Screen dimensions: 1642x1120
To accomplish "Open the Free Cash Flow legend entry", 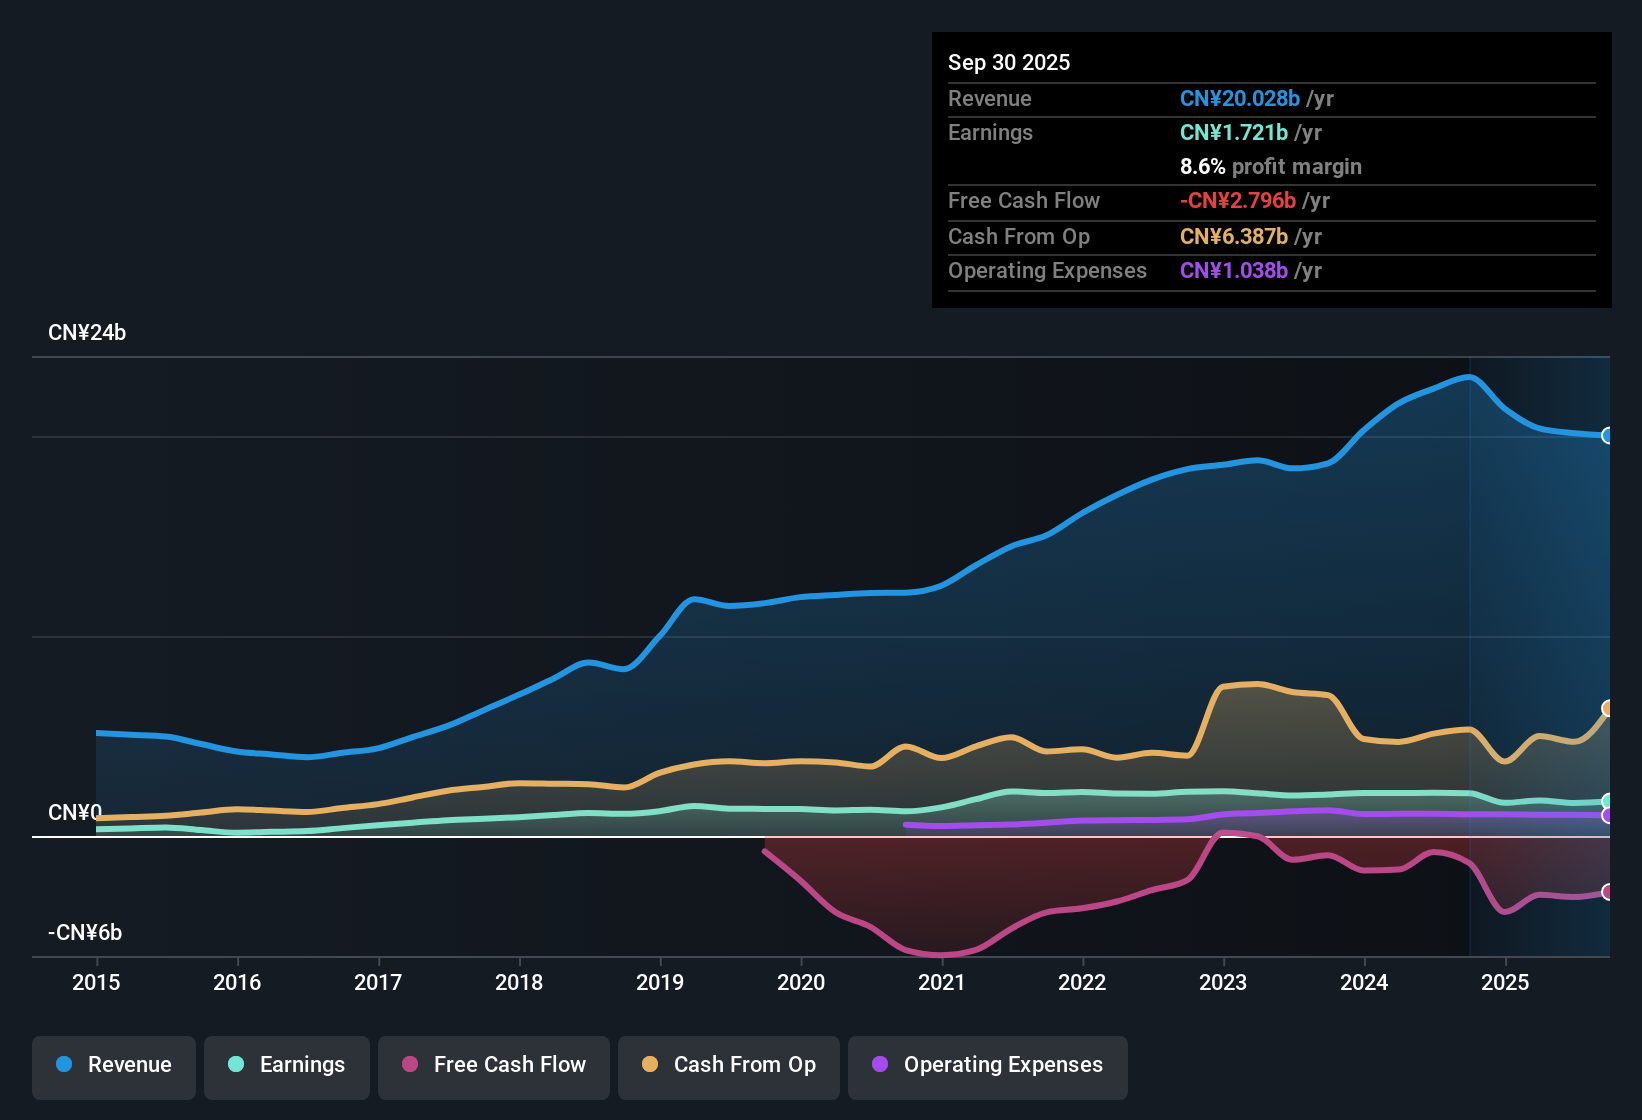I will pyautogui.click(x=493, y=1065).
